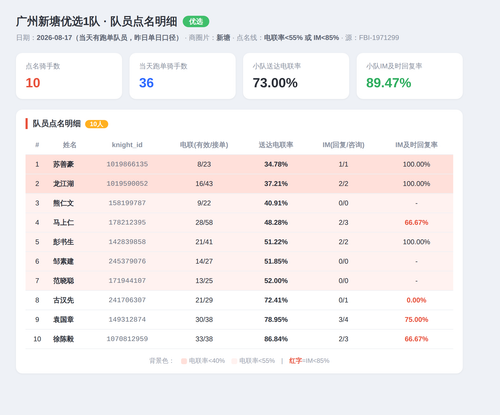Select the 小队送达电联率 card showing 73.00%

click(x=296, y=76)
